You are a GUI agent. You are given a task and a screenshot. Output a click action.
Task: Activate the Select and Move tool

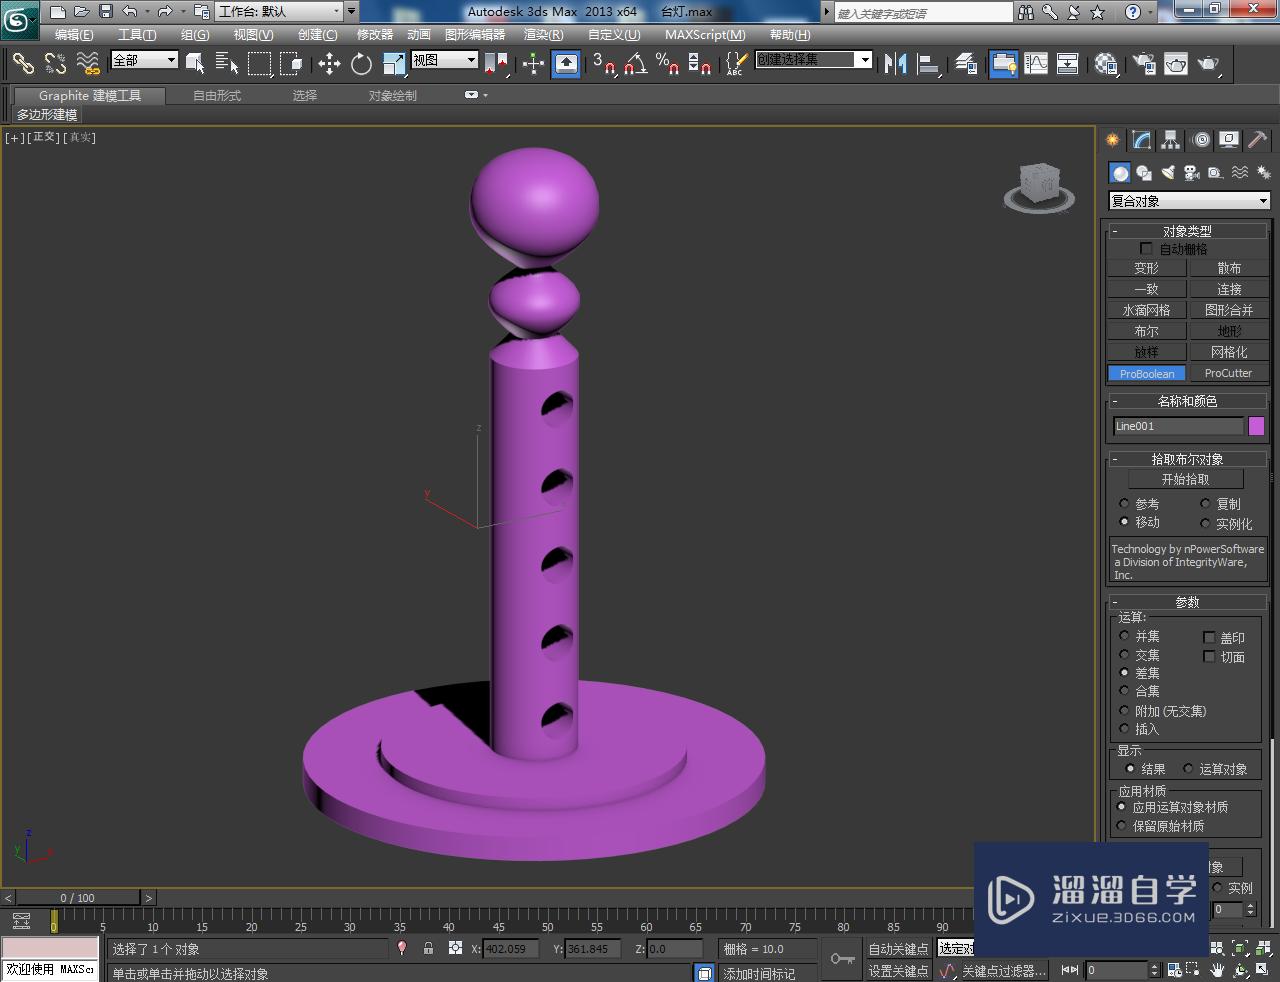[329, 64]
